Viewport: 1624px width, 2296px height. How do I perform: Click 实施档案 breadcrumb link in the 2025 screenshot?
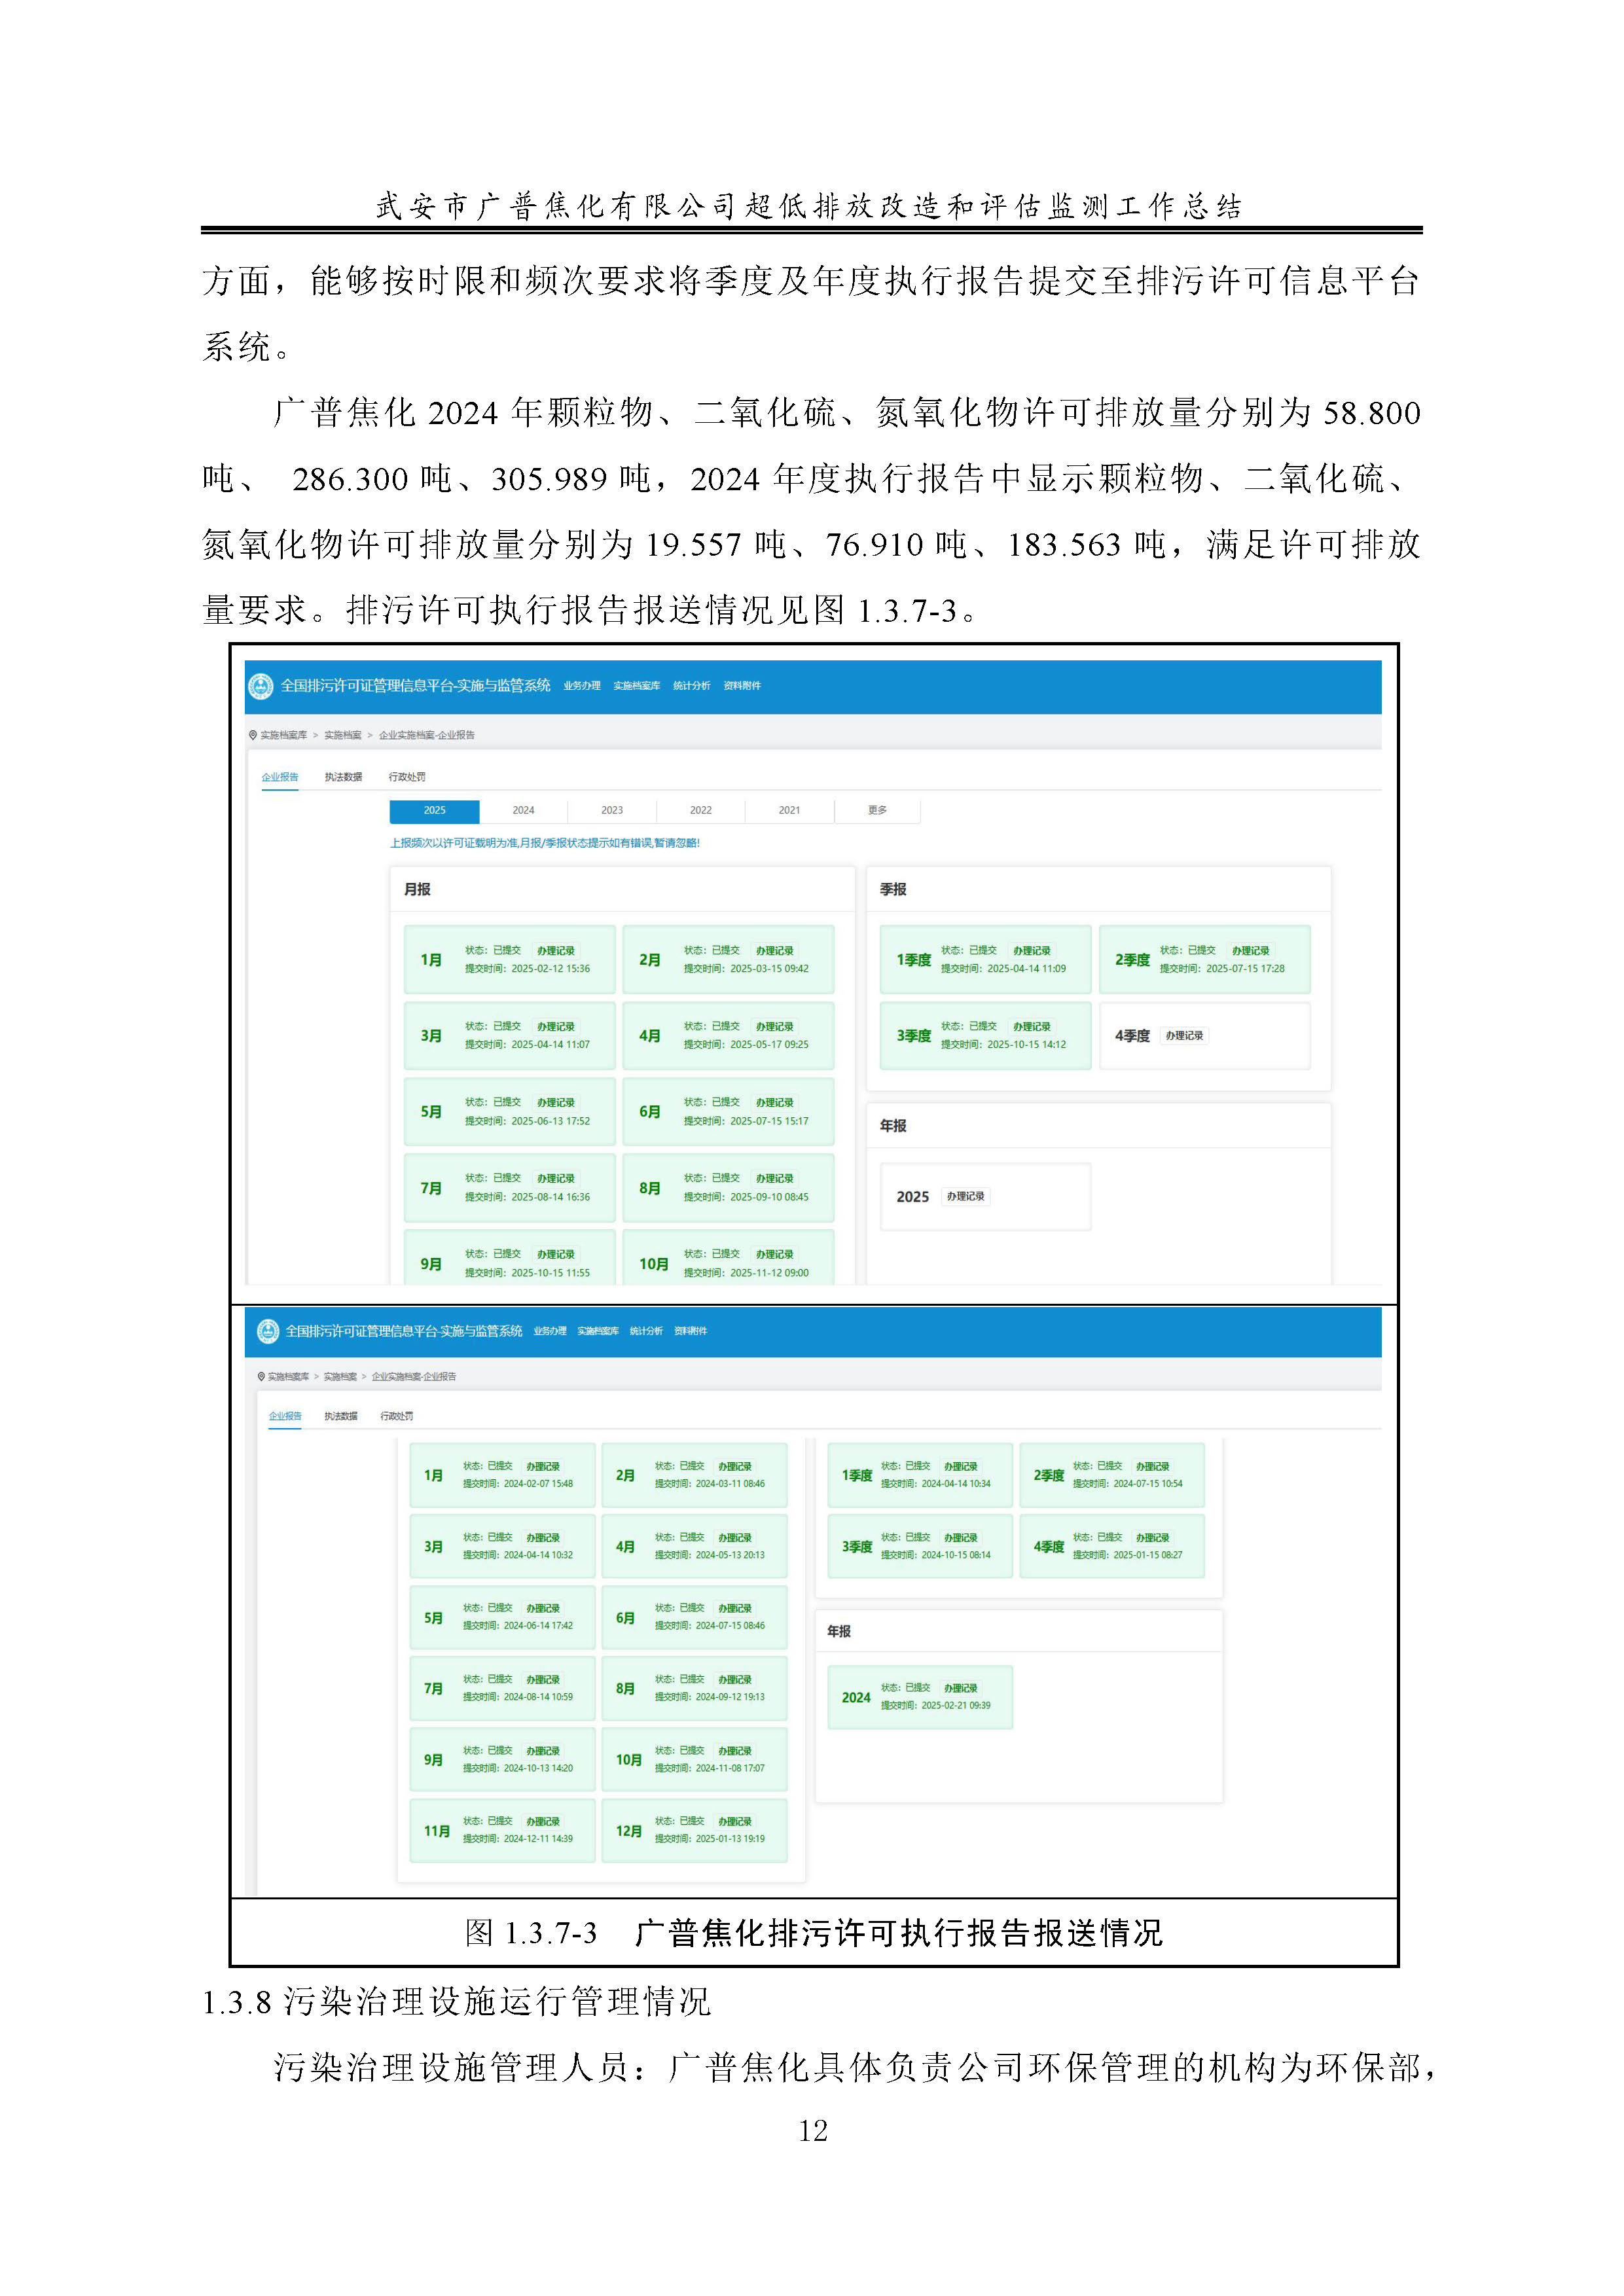pos(342,735)
